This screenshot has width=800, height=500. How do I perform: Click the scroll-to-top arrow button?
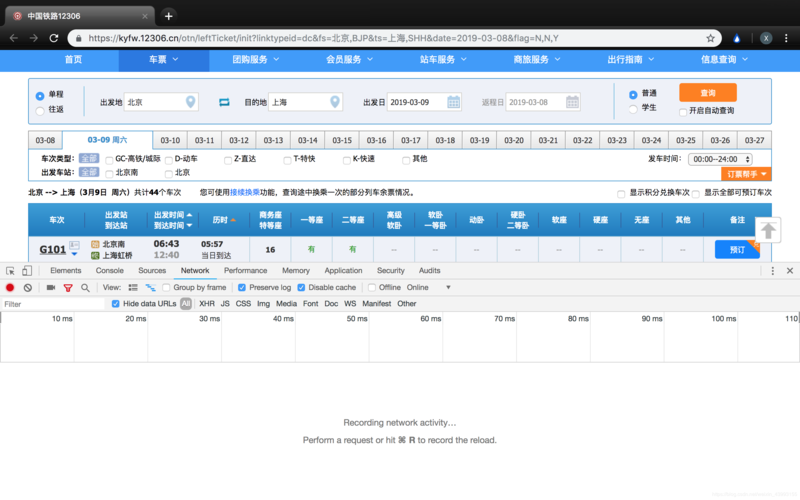coord(768,230)
